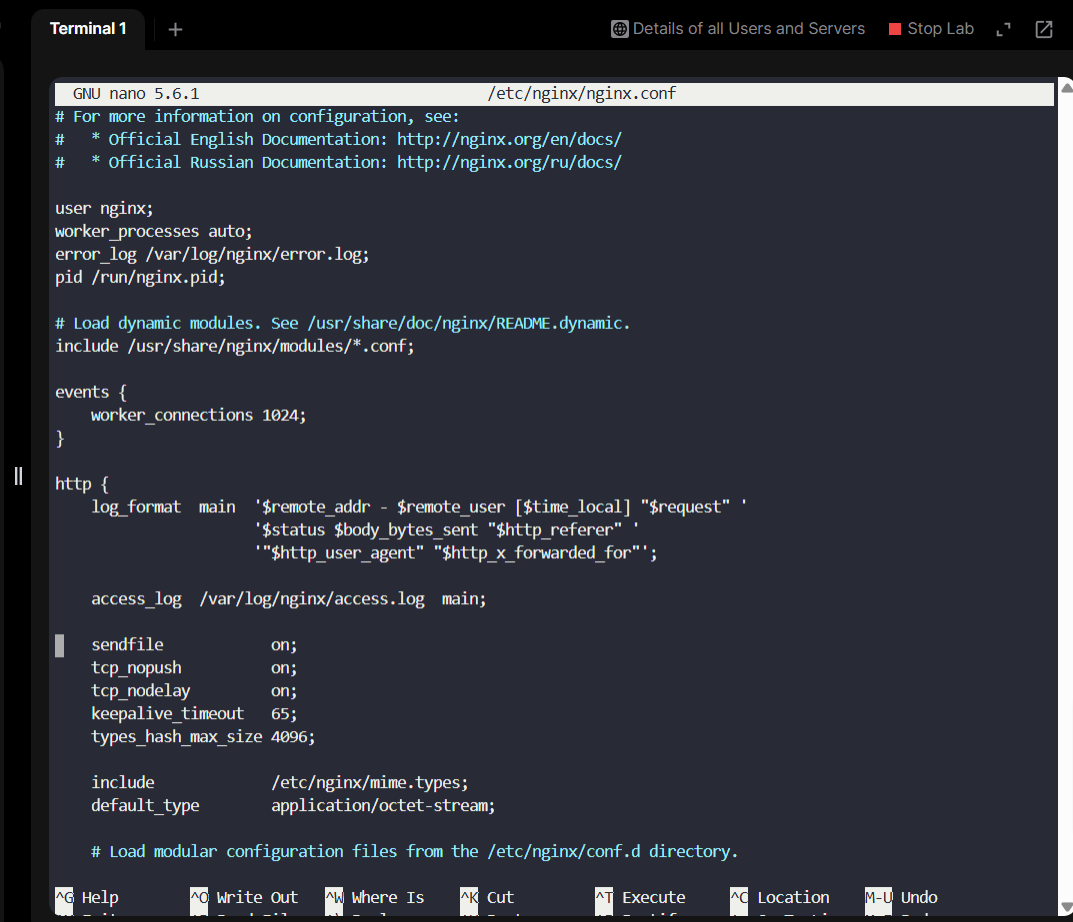Open a new terminal tab with plus icon
This screenshot has width=1073, height=922.
175,29
